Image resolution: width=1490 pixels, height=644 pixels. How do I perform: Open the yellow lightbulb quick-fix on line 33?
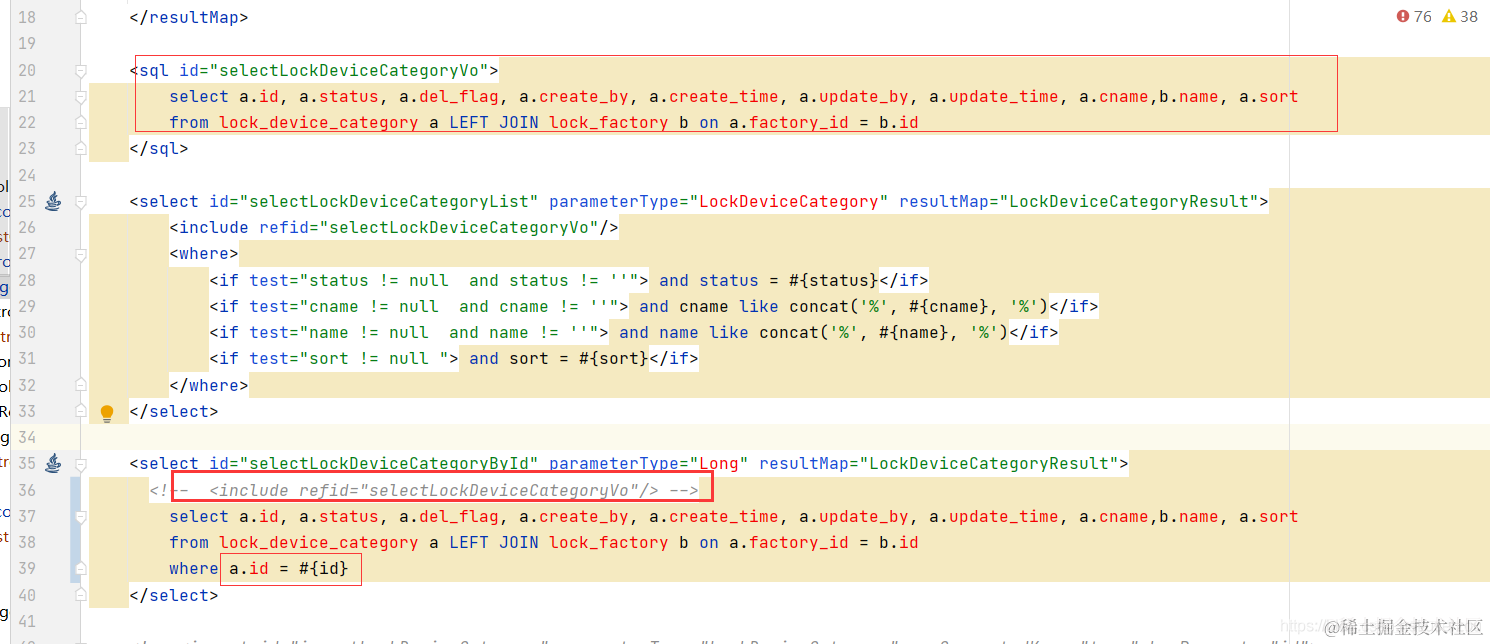[107, 412]
